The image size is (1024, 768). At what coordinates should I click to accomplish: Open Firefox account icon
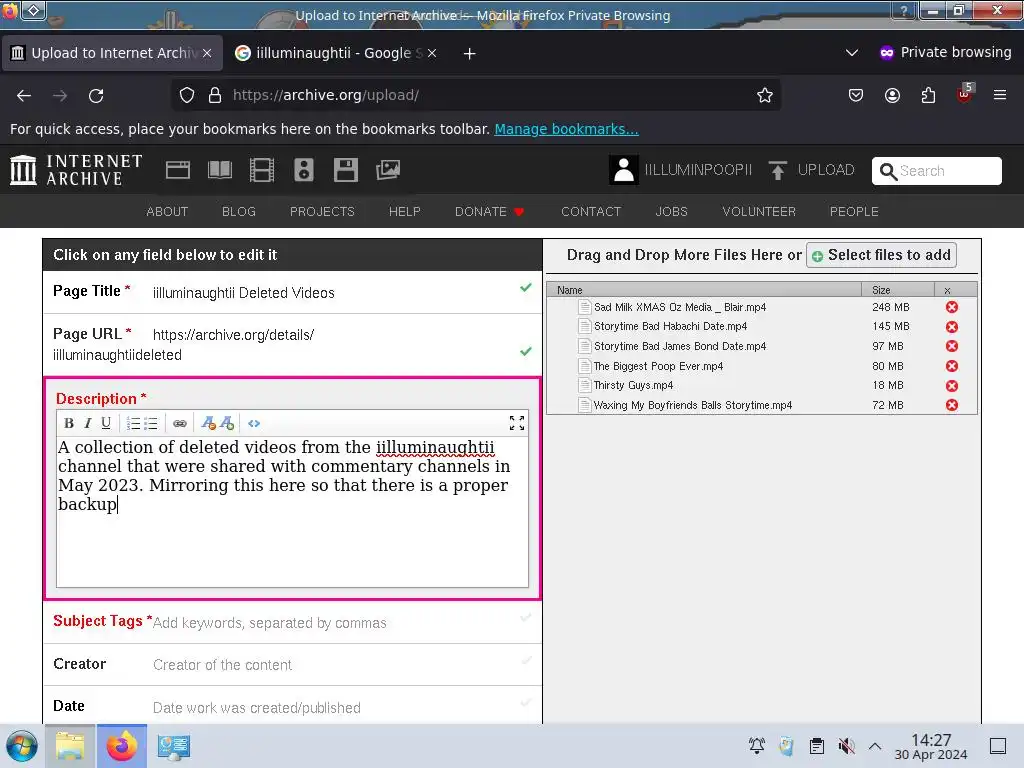[892, 95]
